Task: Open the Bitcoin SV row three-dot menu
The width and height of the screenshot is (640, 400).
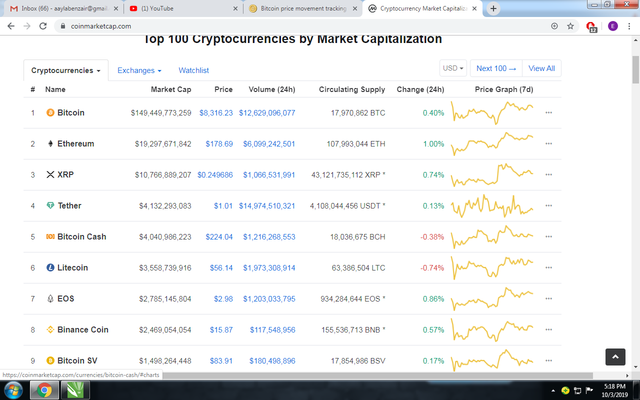Action: point(549,361)
